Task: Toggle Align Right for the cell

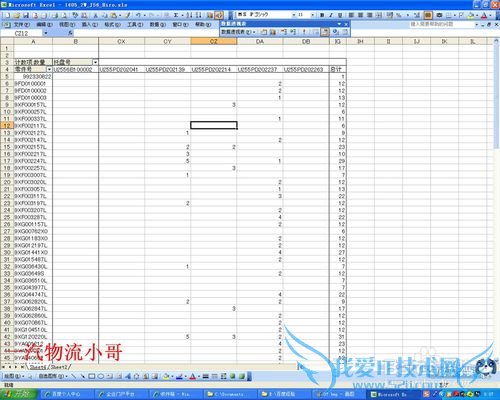Action: tap(369, 15)
